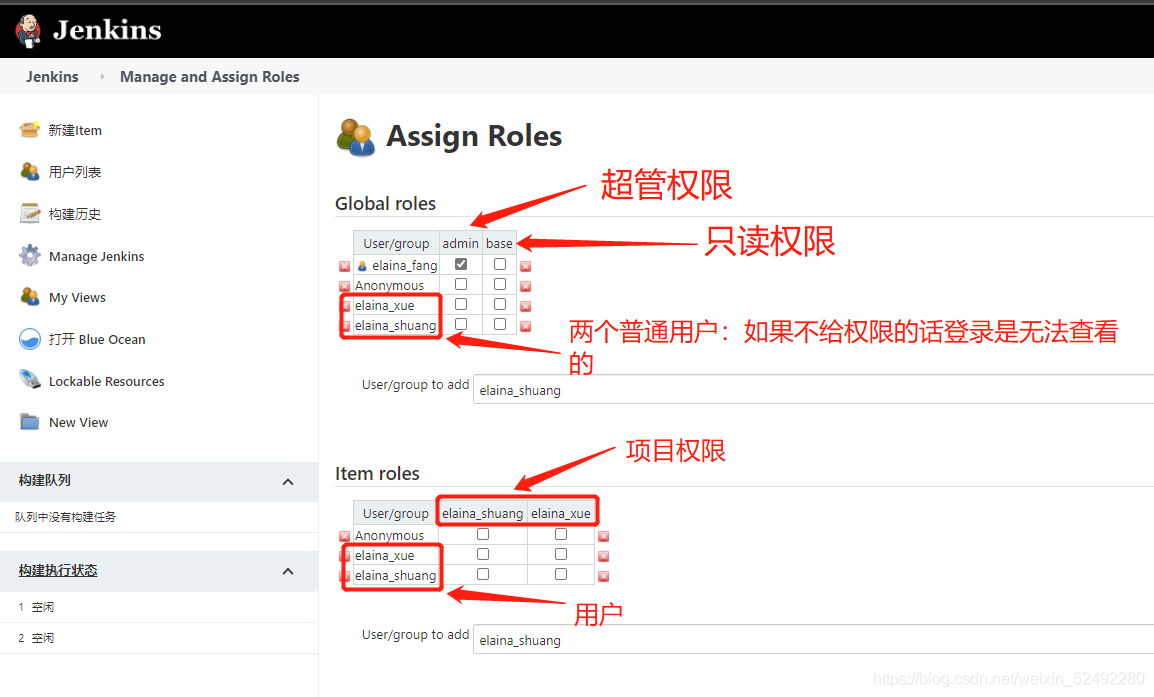Check elaina_shuang item role for user elaina_xue
The image size is (1154, 697).
(483, 554)
